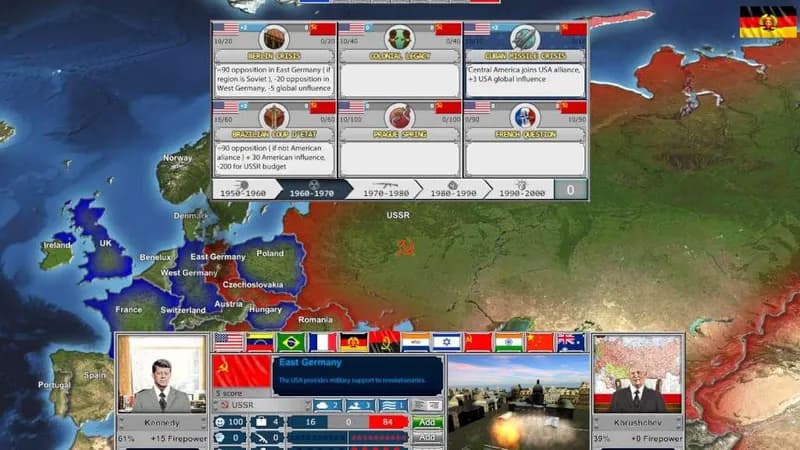Click the Spain label on the map
800x450 pixels.
tap(94, 375)
